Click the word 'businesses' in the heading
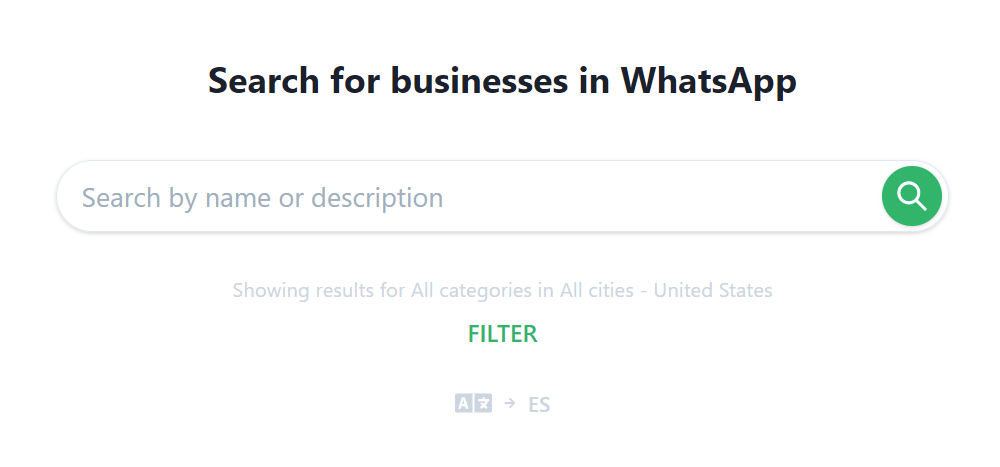Image resolution: width=1000 pixels, height=467 pixels. pyautogui.click(x=479, y=81)
